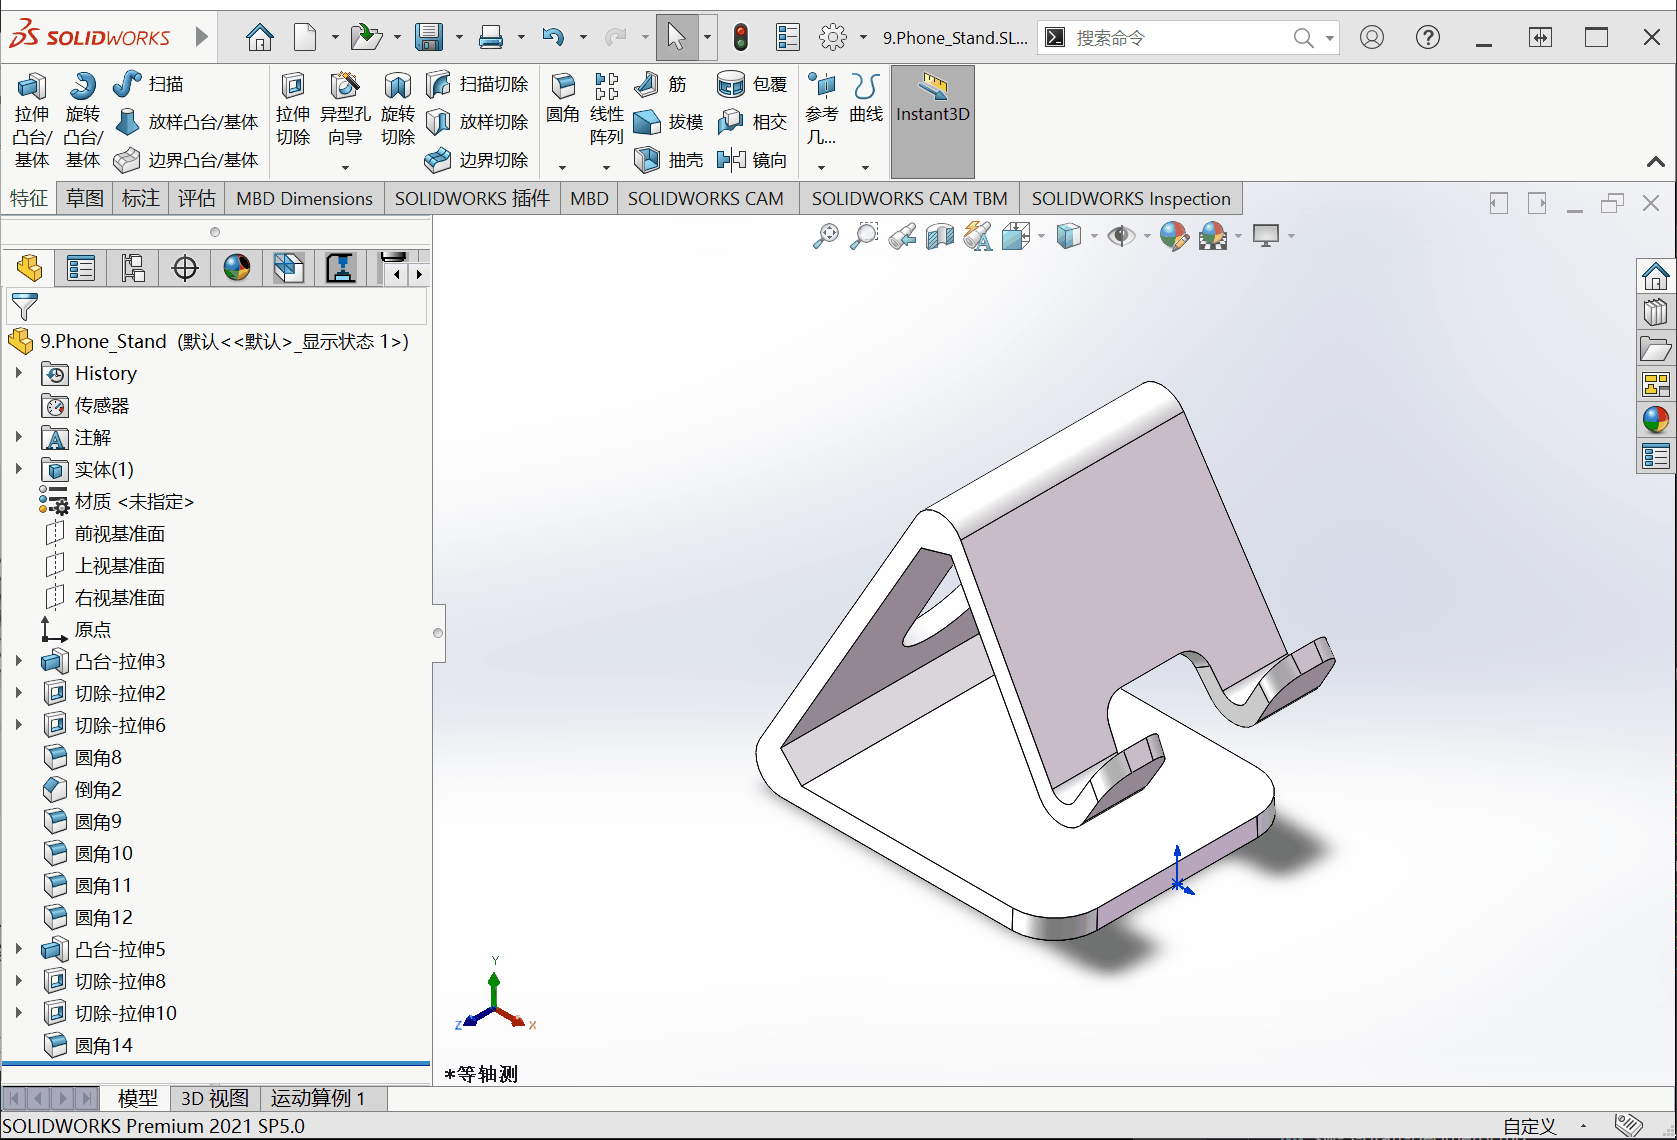Click the Lofted Cut (放样切除) tool
Viewport: 1677px width, 1140px height.
coord(477,122)
